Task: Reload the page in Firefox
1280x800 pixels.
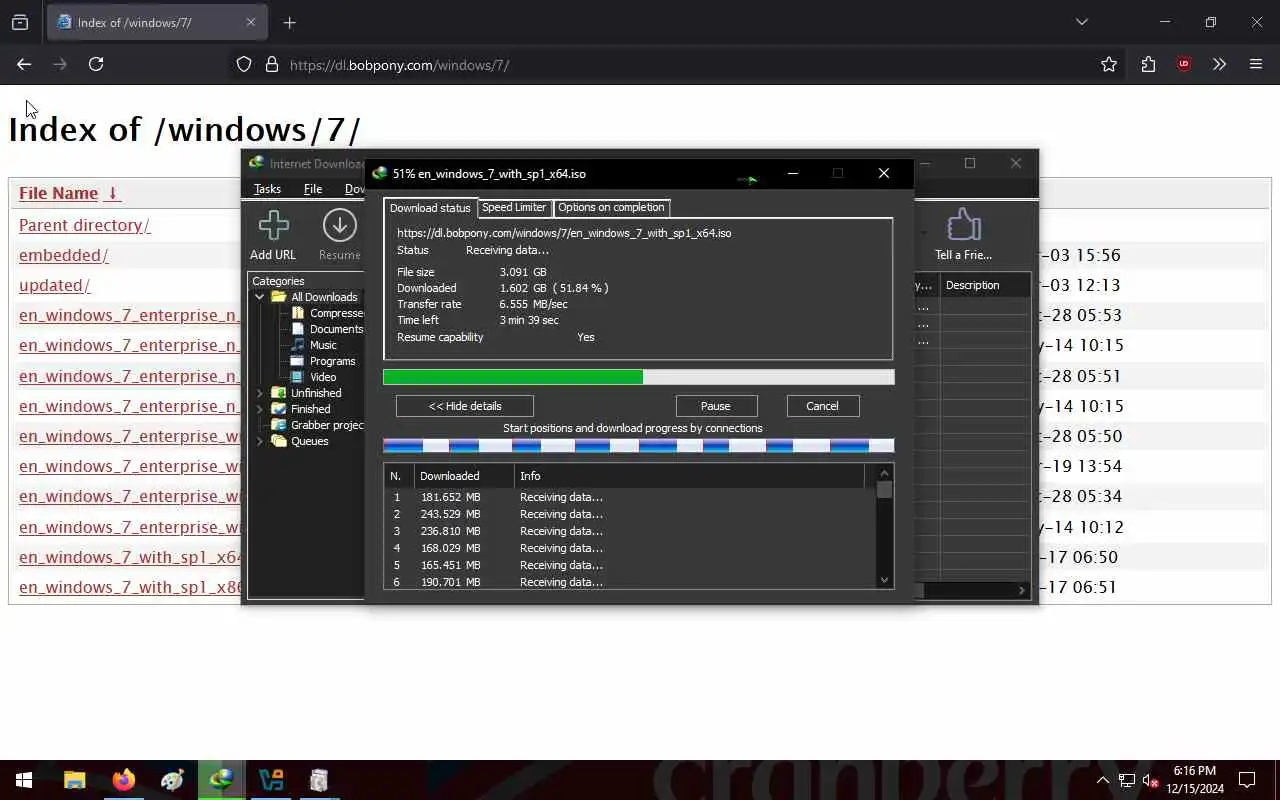Action: click(96, 64)
